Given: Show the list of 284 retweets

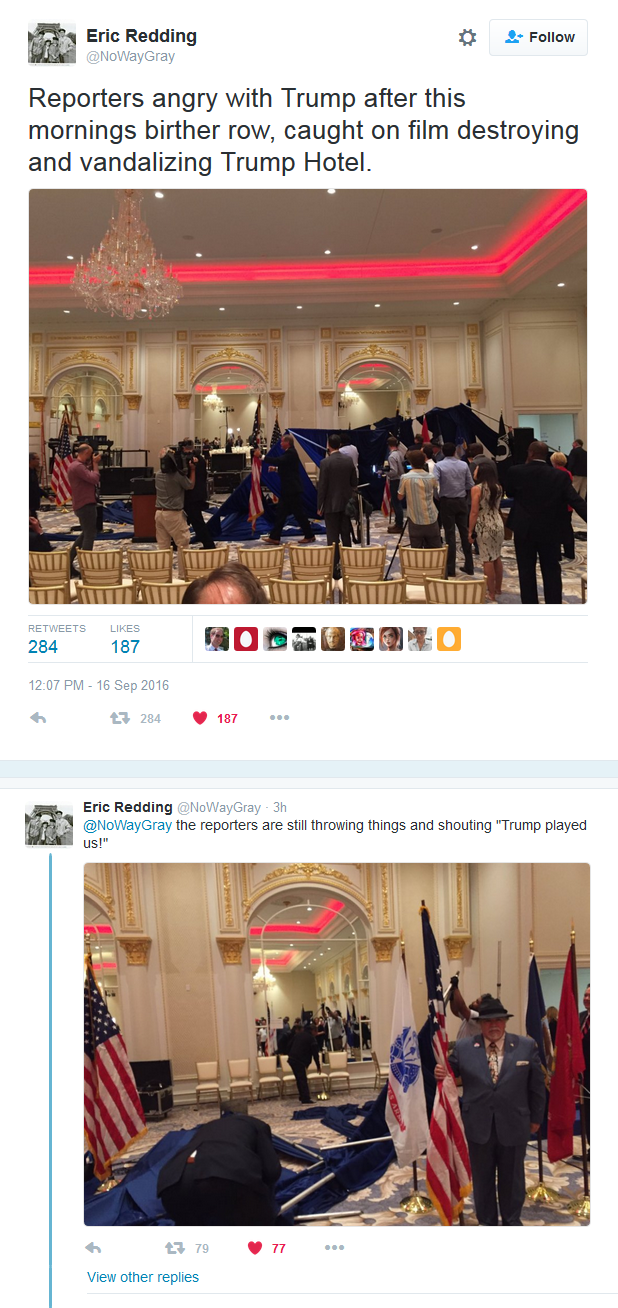Looking at the screenshot, I should (43, 639).
